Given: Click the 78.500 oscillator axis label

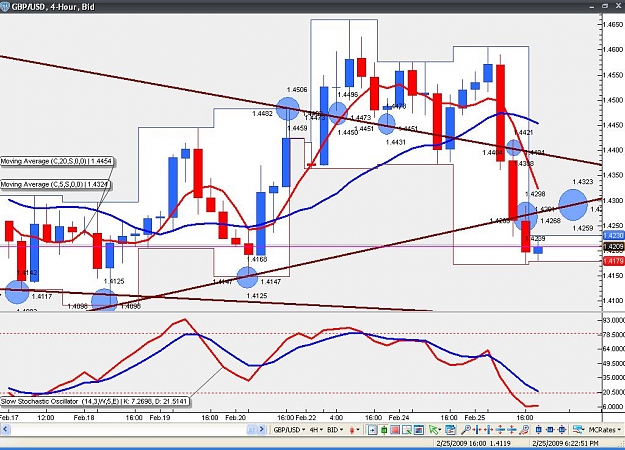Looking at the screenshot, I should pyautogui.click(x=614, y=334).
